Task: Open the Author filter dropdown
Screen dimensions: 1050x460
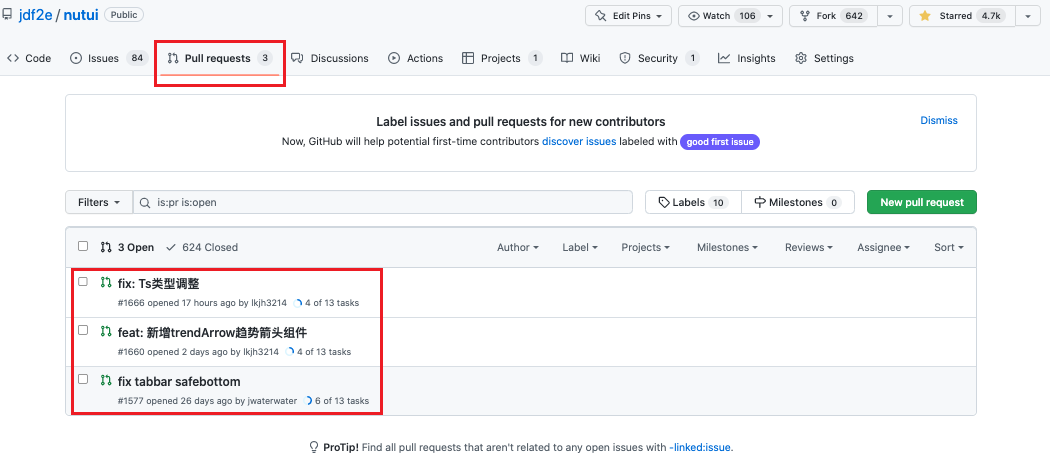Action: coord(517,247)
